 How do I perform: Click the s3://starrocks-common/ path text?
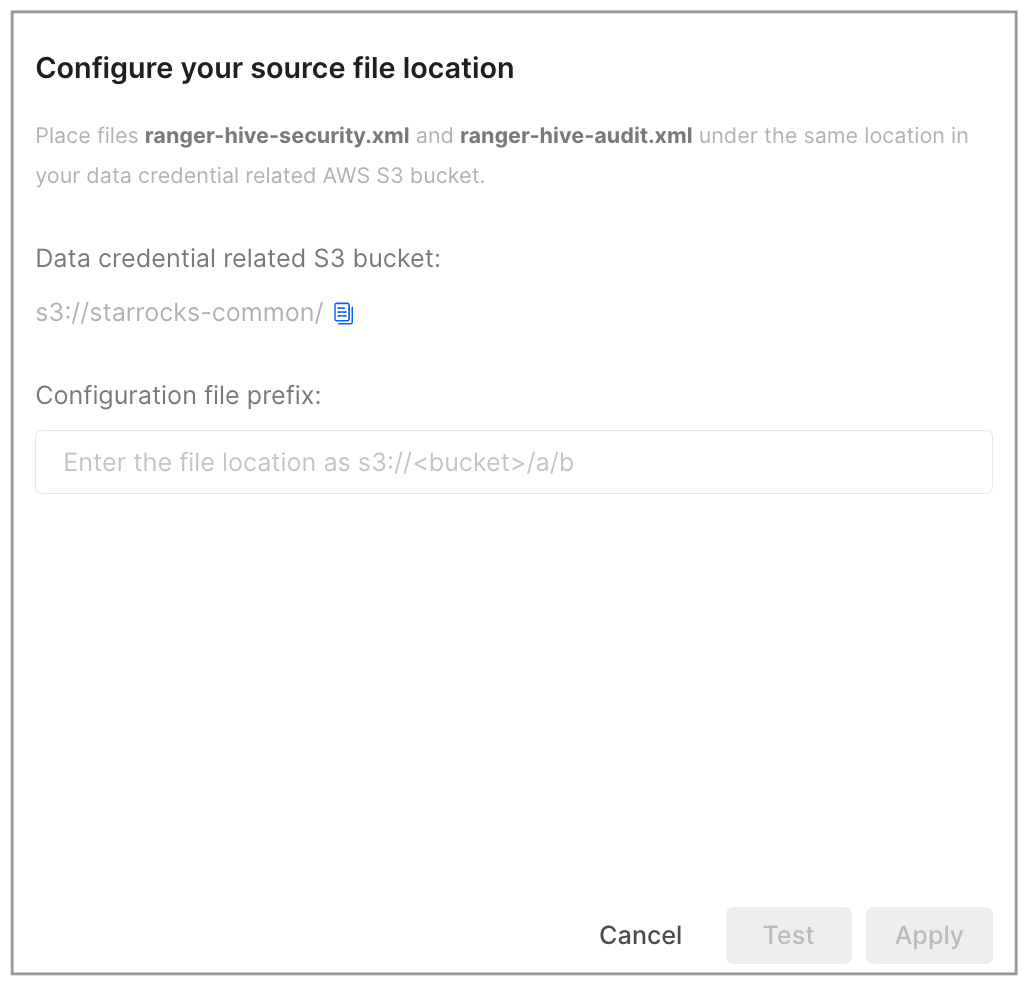click(179, 313)
